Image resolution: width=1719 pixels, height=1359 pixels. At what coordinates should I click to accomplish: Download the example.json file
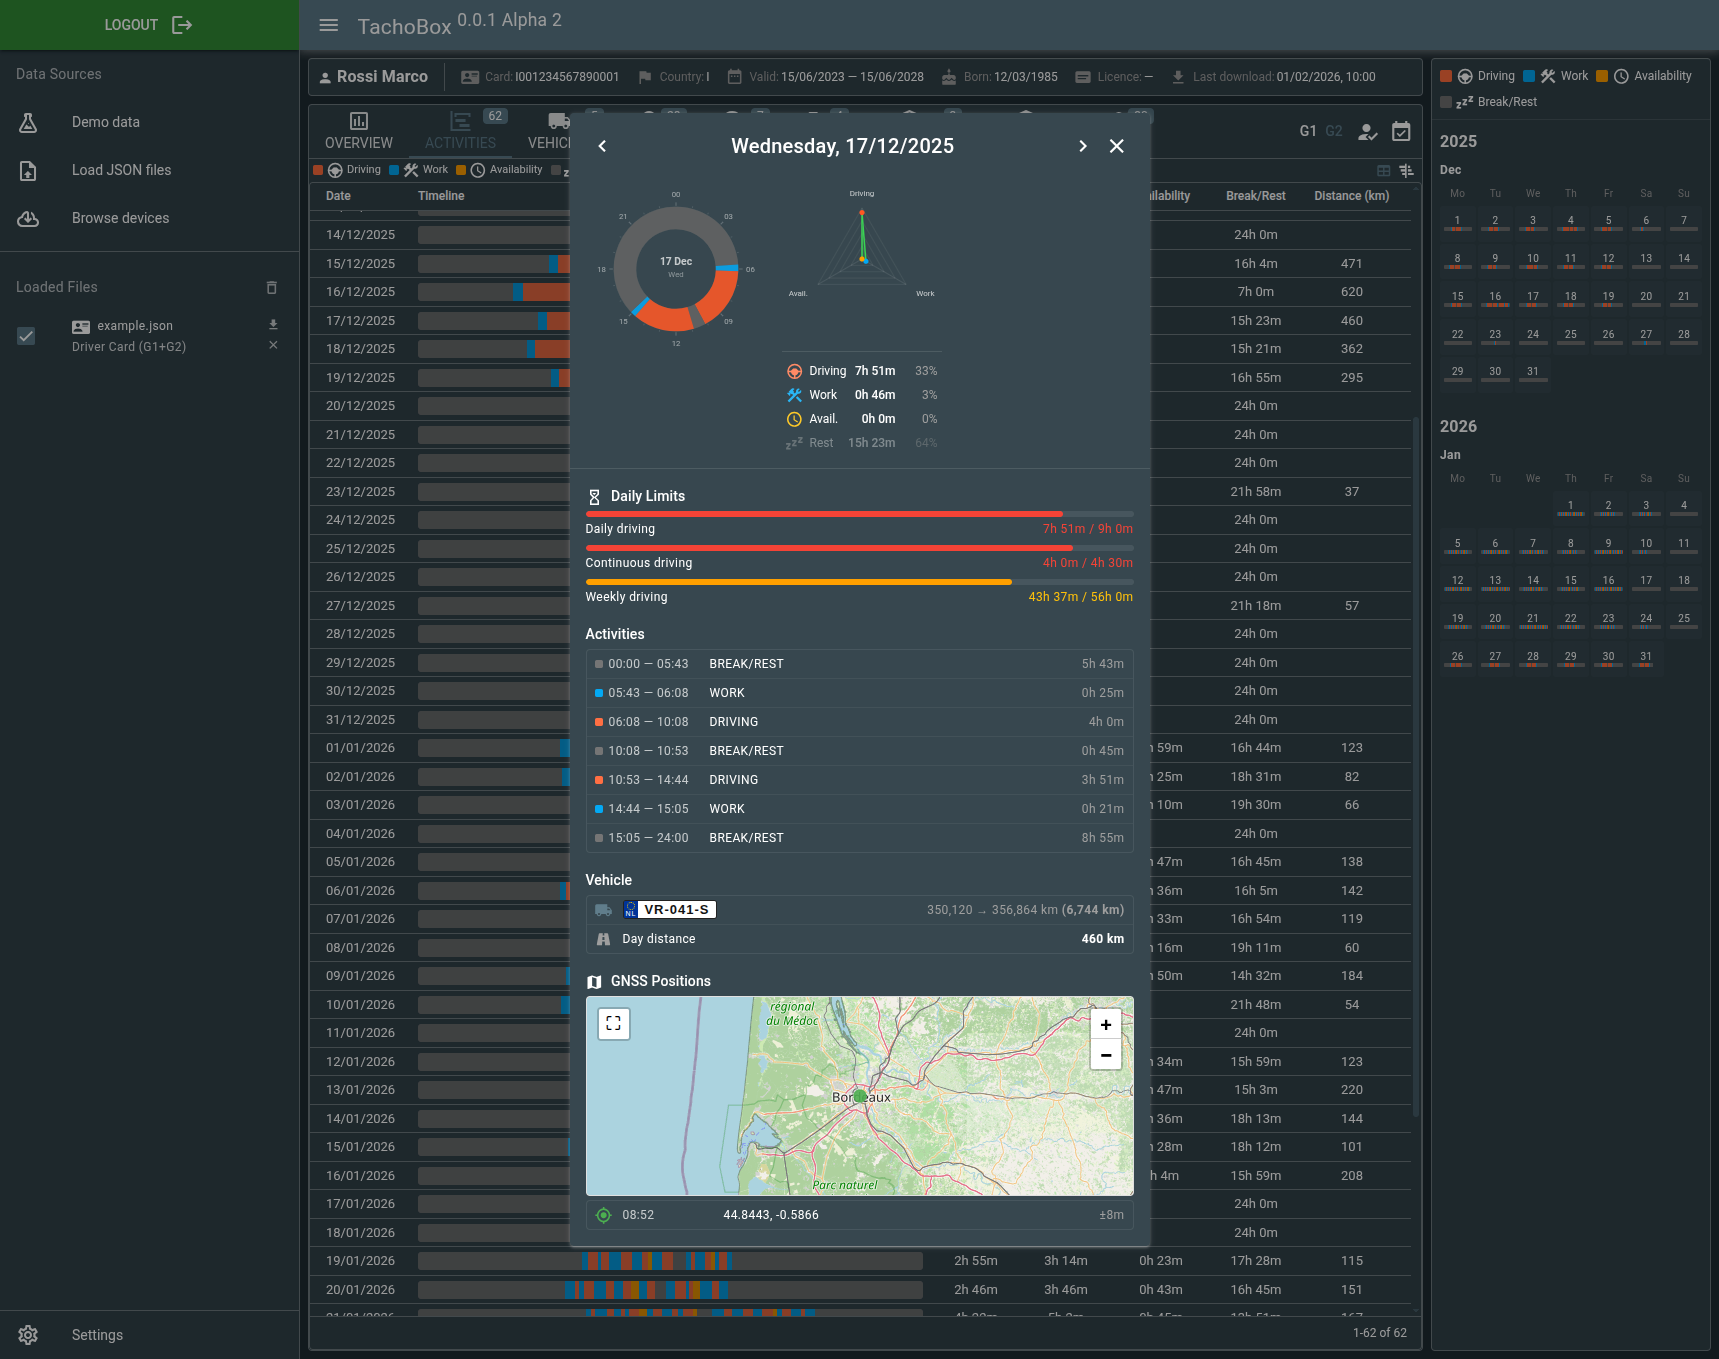[x=273, y=325]
